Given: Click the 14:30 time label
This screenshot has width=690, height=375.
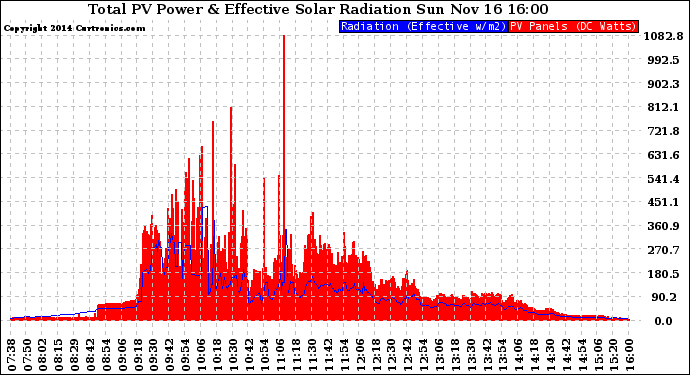Looking at the screenshot, I should point(551,355).
